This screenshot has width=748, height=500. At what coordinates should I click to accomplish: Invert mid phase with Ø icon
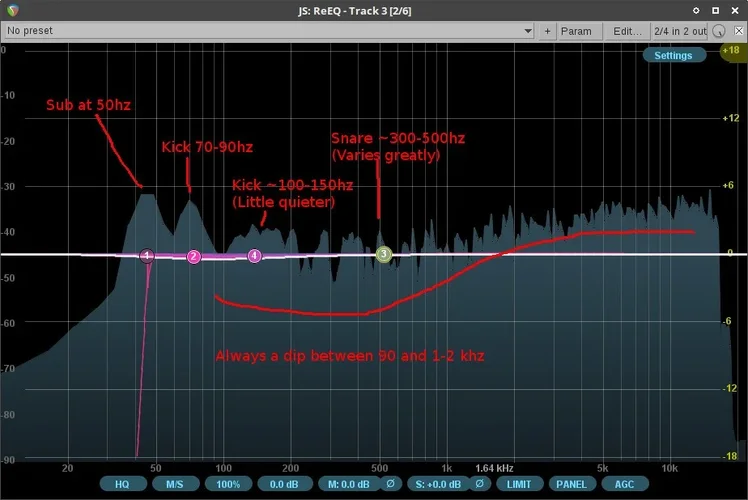click(x=390, y=484)
